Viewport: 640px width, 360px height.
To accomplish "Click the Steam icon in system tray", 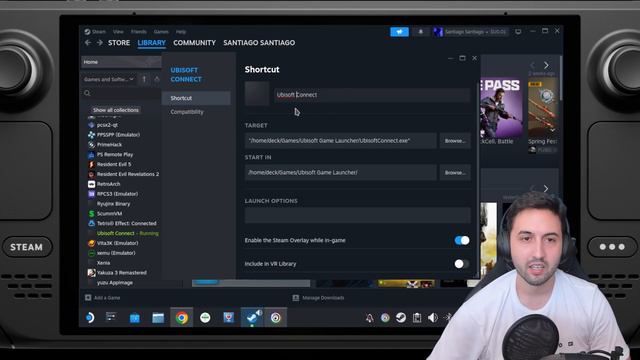I will 401,318.
